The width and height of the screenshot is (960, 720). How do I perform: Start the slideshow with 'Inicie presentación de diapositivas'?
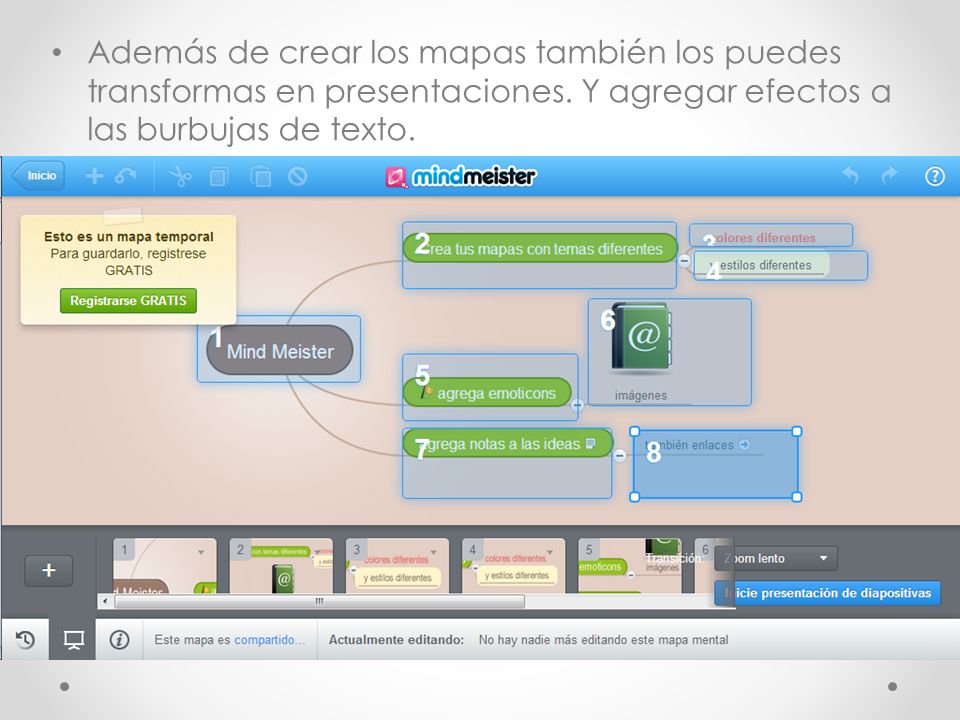pos(827,593)
